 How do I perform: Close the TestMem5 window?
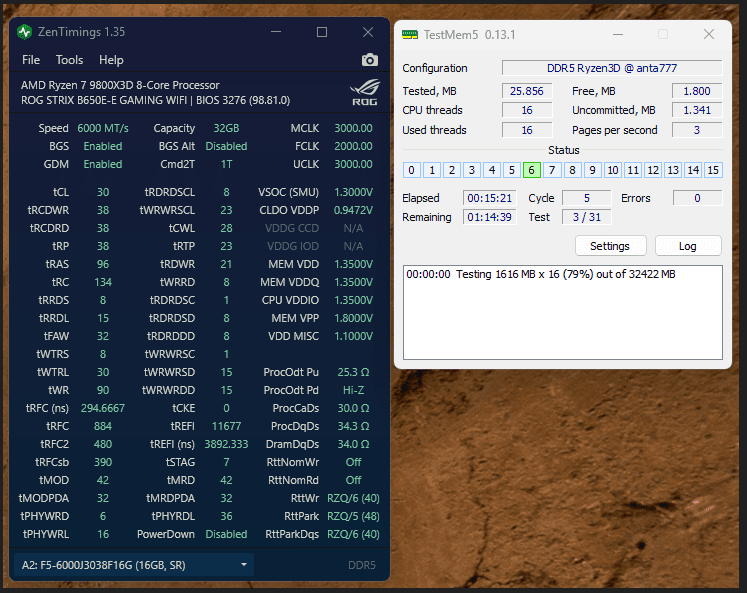point(709,34)
